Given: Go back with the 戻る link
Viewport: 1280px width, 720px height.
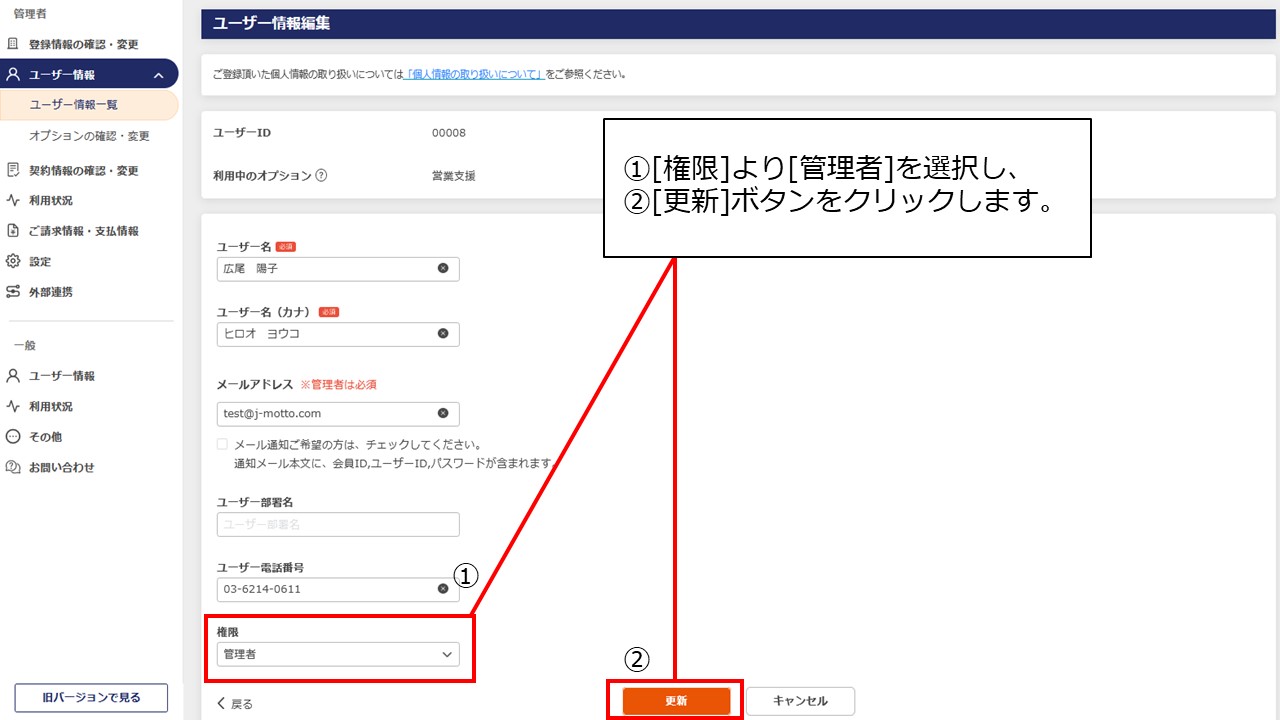Looking at the screenshot, I should coord(235,703).
